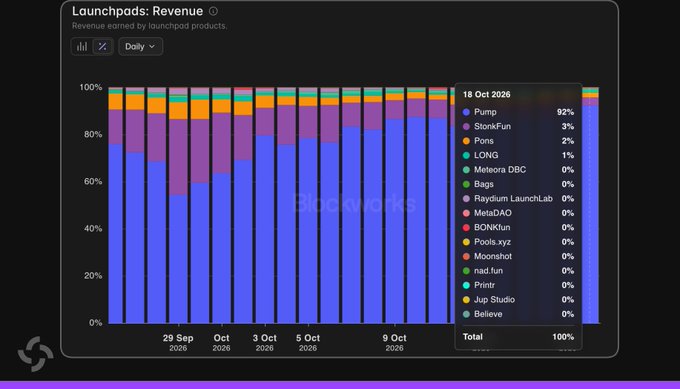Click the 5 Oct 2026 axis label
Image resolution: width=680 pixels, height=389 pixels.
click(308, 343)
